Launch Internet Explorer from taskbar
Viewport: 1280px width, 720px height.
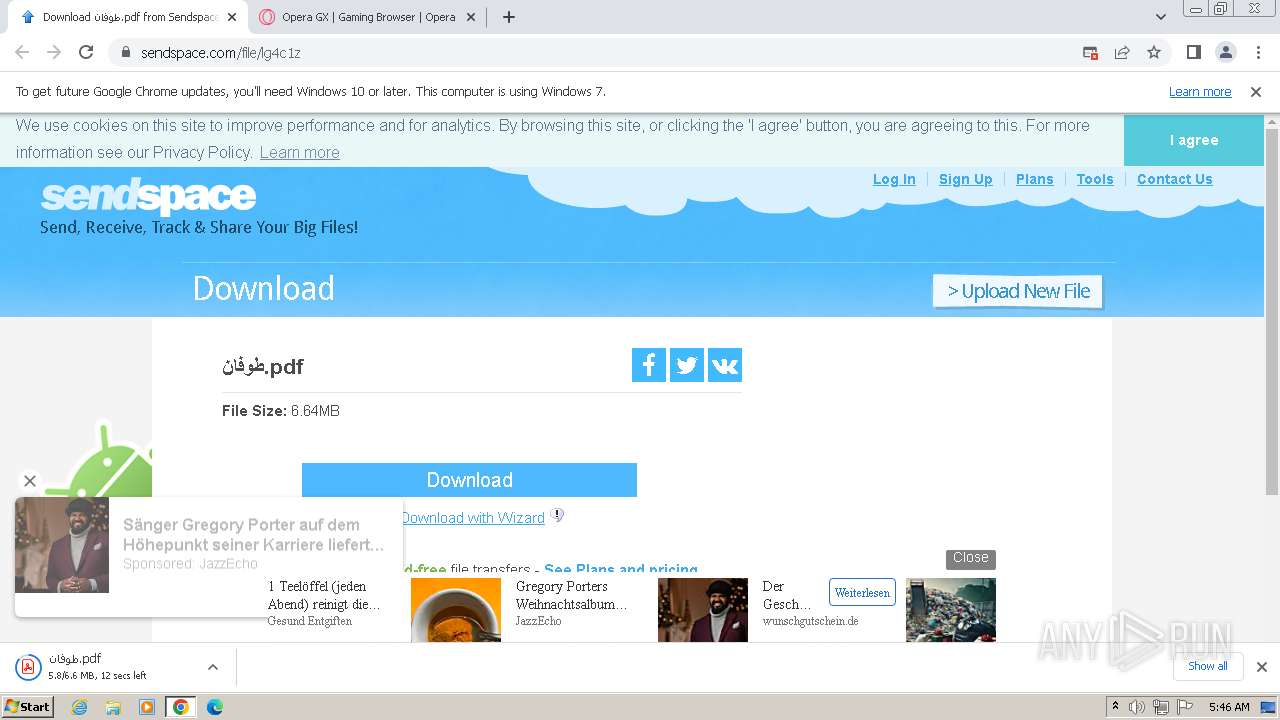[79, 707]
